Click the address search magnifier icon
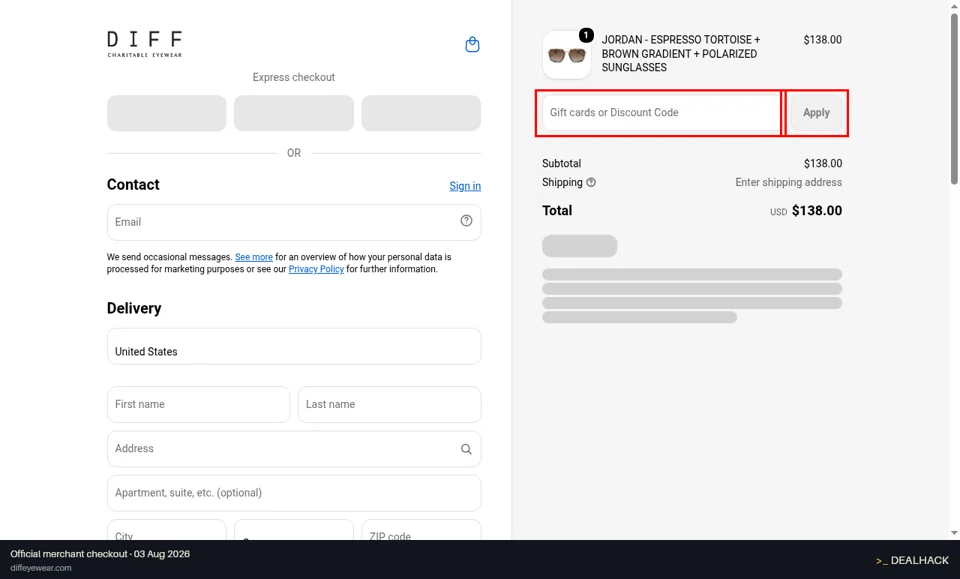This screenshot has width=960, height=579. 467,449
